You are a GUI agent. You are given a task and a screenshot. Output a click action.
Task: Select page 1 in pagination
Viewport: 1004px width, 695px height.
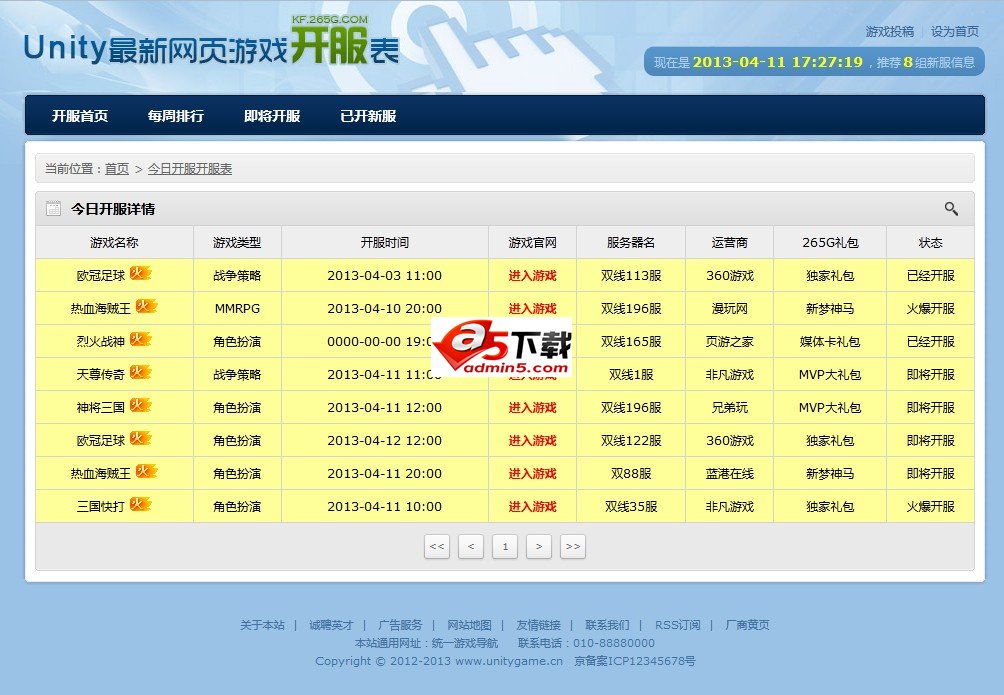505,546
